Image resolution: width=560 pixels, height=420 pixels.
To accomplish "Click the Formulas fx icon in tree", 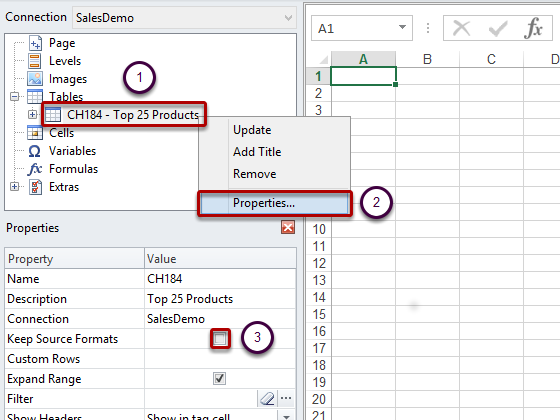I will (x=35, y=169).
